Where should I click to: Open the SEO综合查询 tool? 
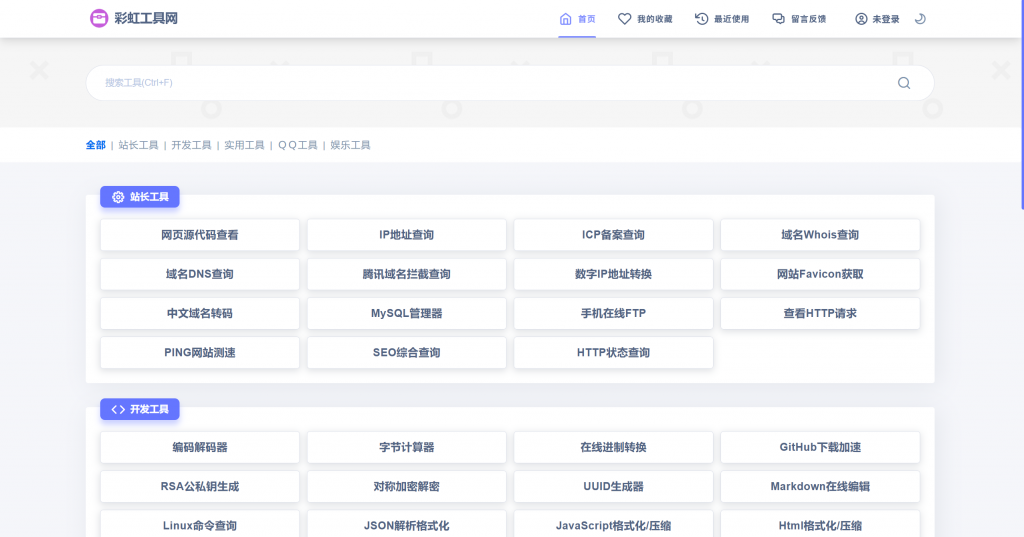point(406,353)
